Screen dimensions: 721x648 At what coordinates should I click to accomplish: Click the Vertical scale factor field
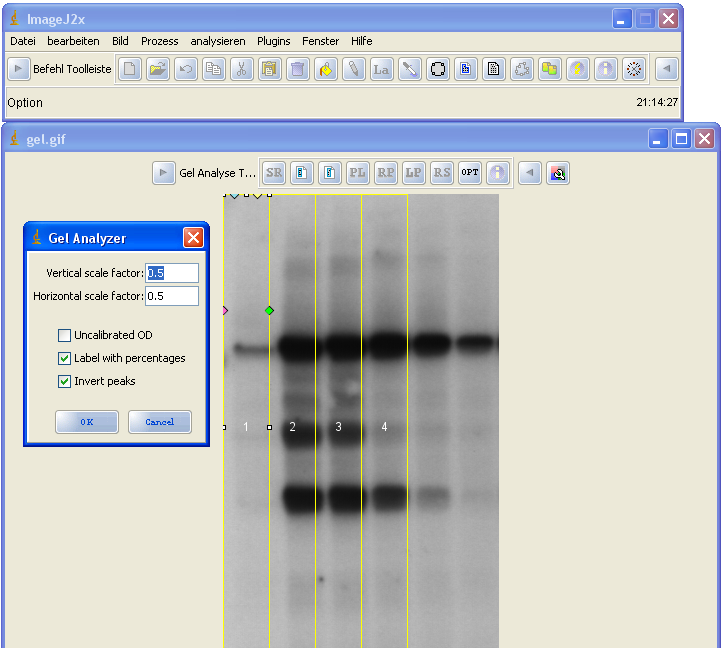pos(172,273)
